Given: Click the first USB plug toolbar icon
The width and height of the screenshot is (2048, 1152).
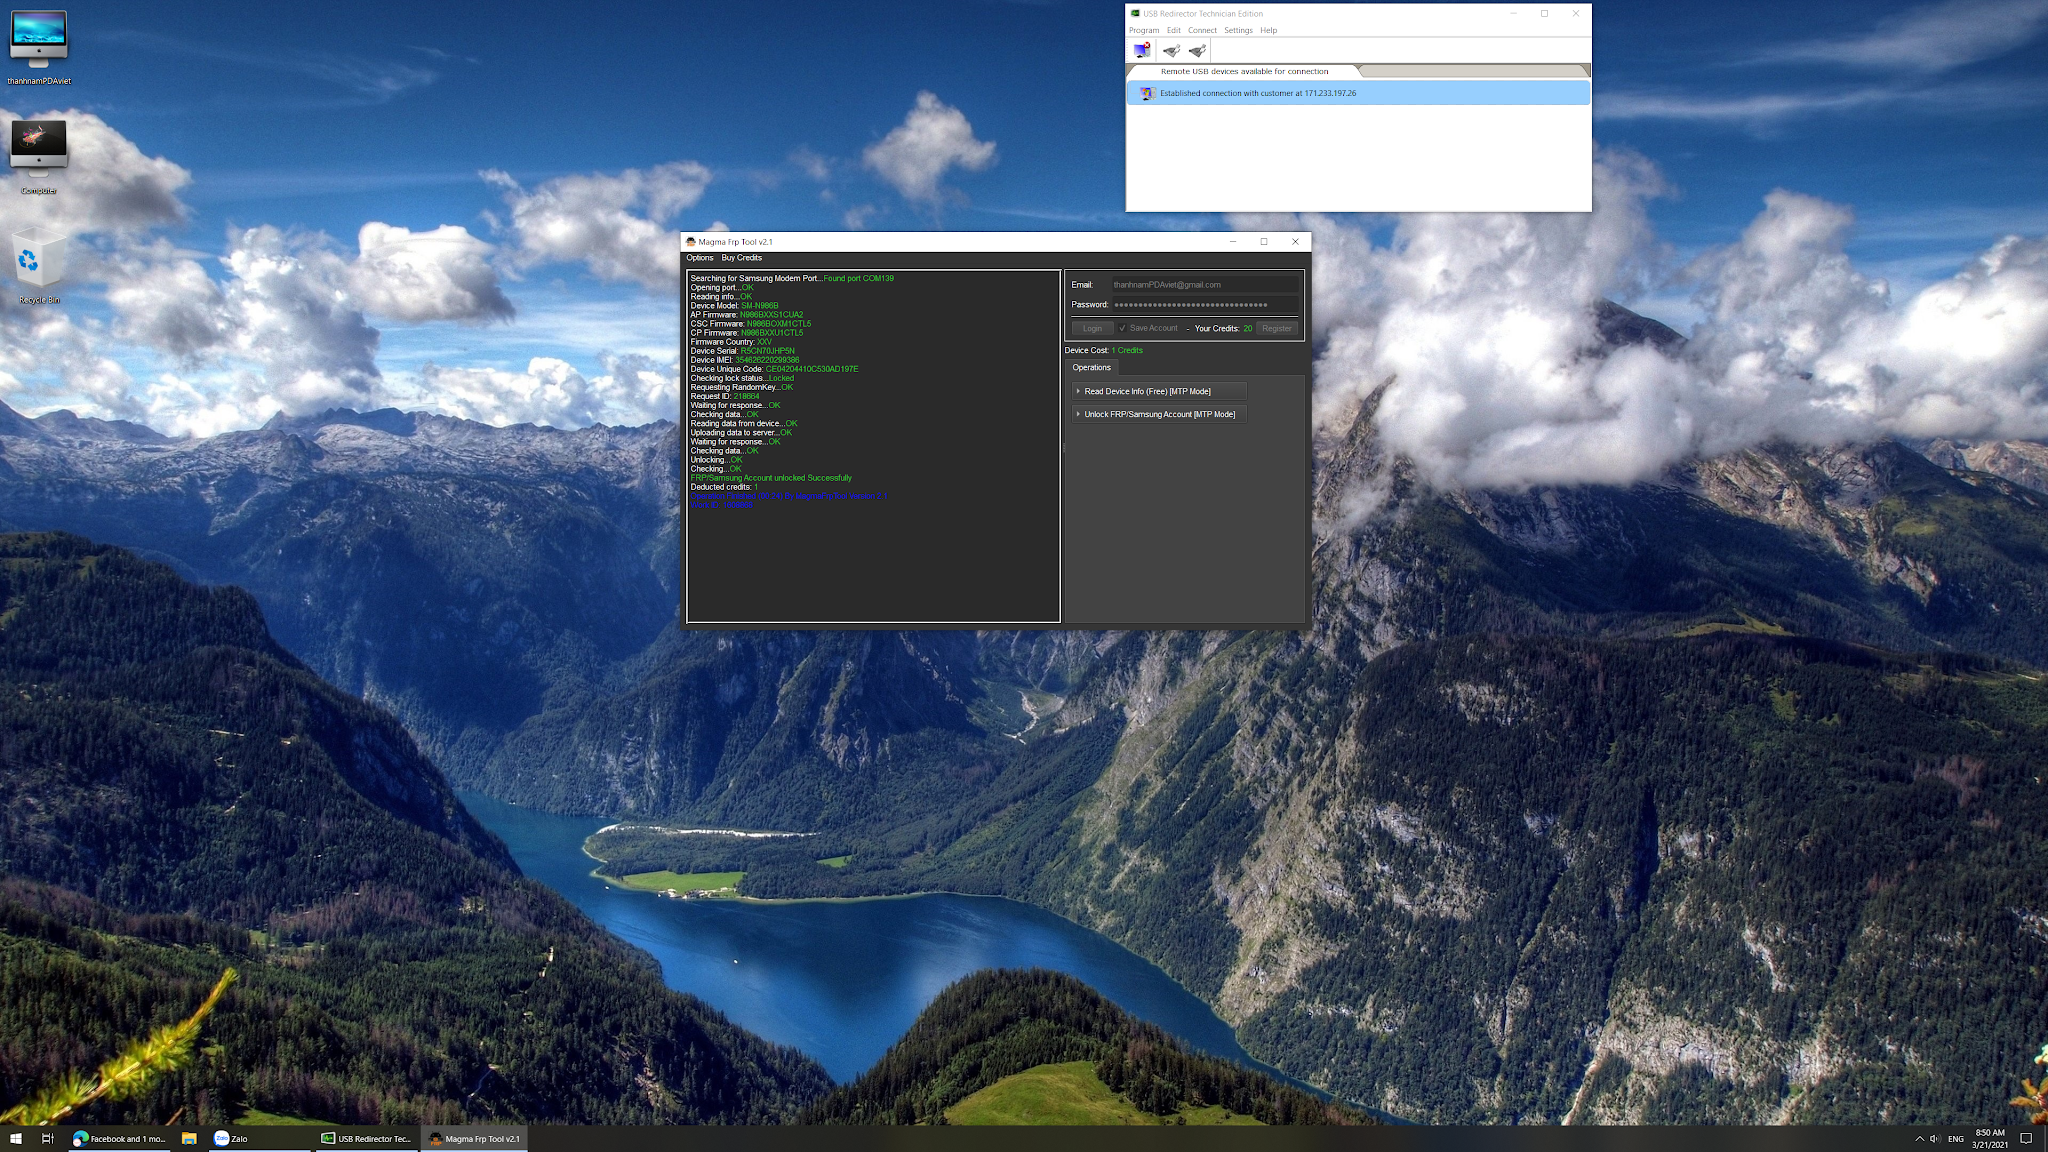Looking at the screenshot, I should 1171,50.
